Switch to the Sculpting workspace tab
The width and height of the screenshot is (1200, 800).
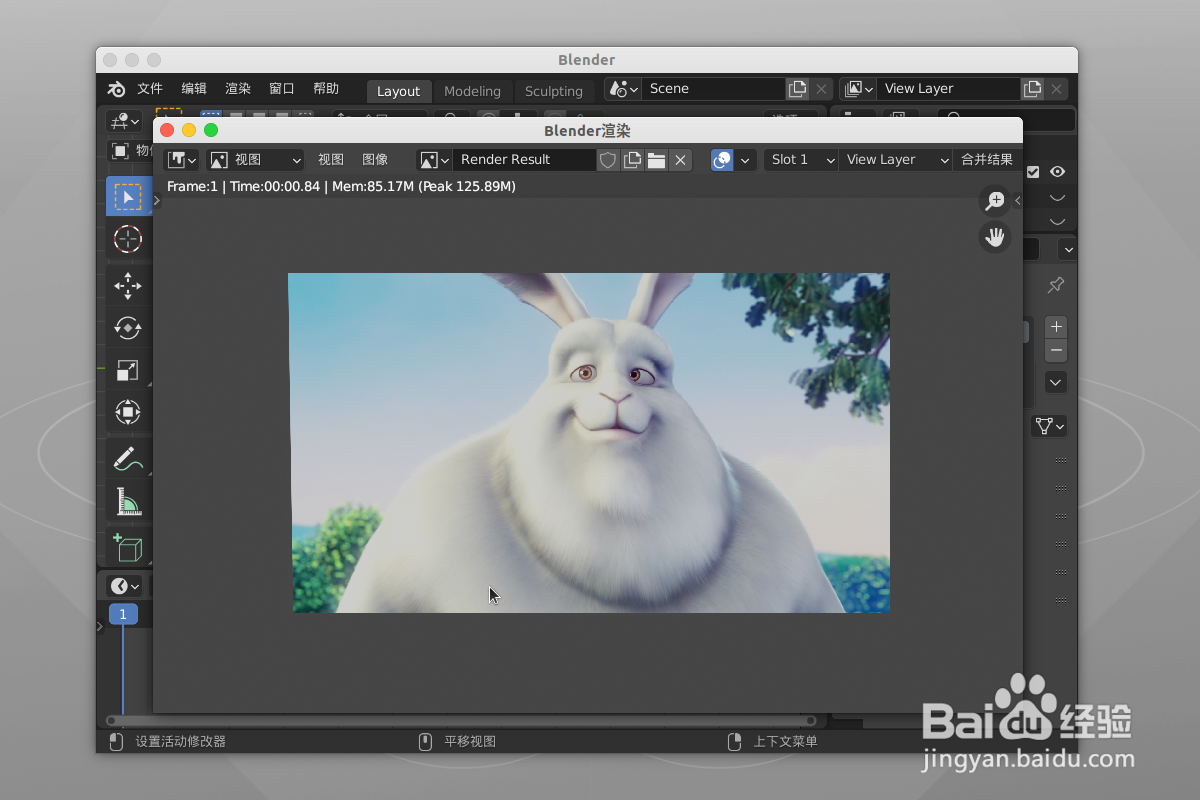(554, 91)
